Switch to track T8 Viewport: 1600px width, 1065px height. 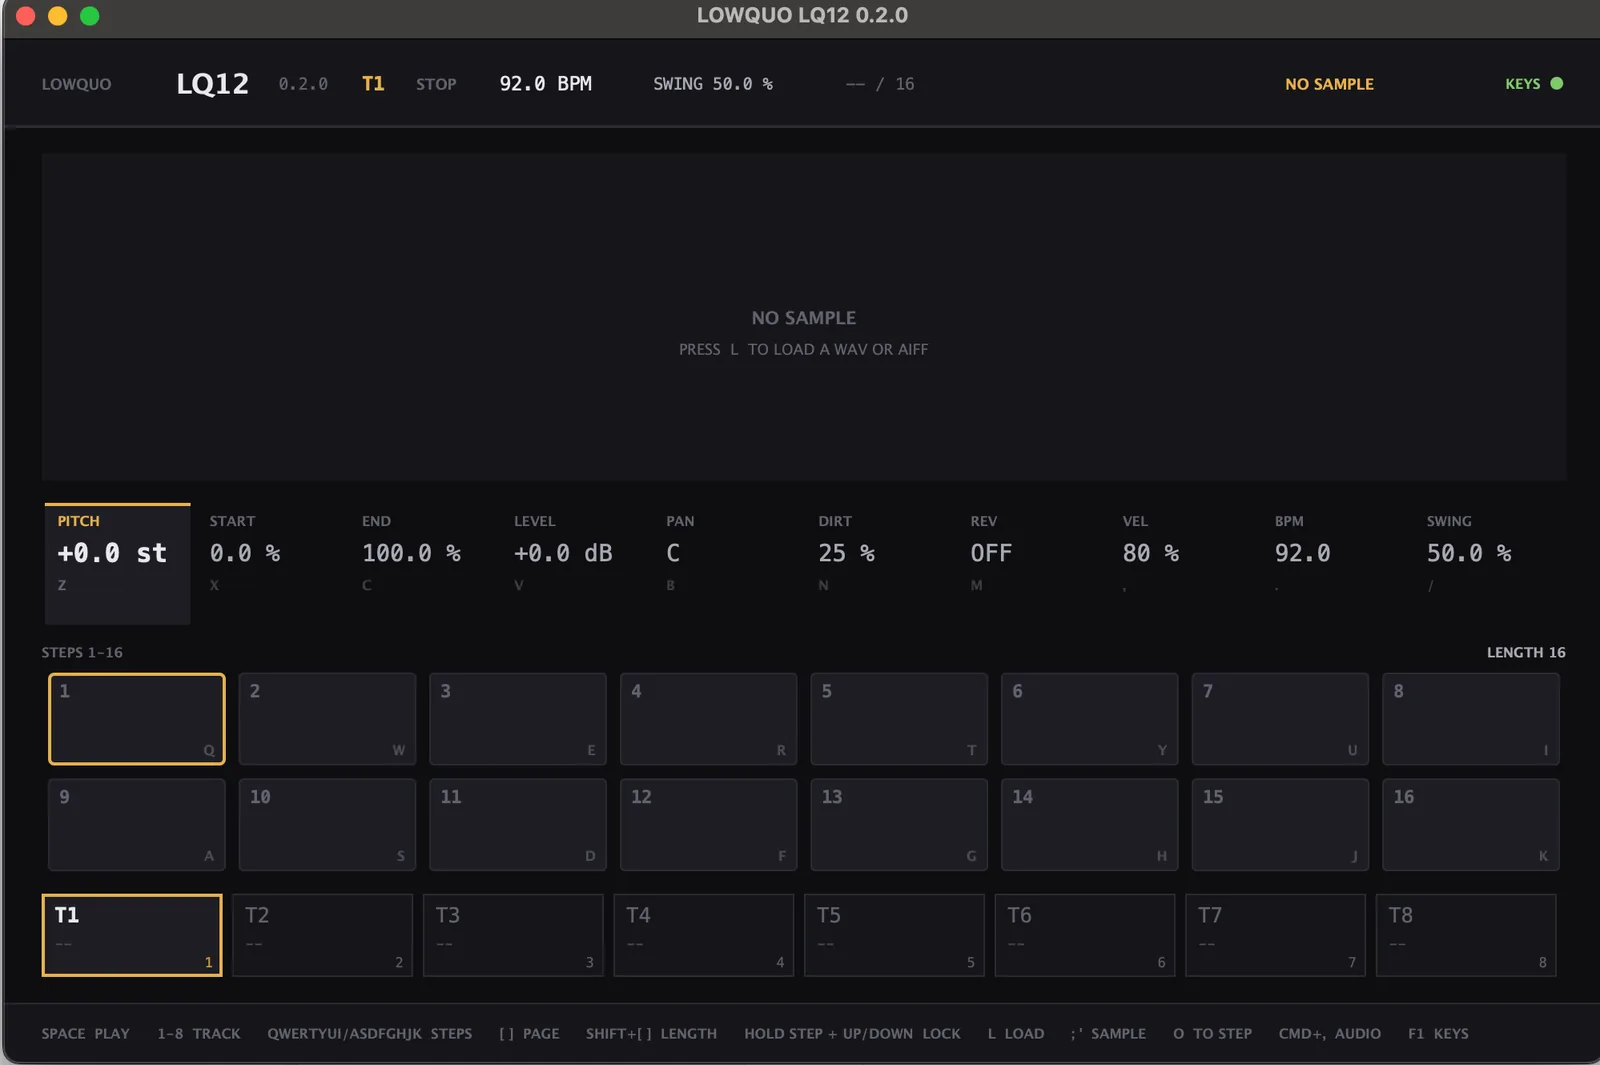(1466, 935)
